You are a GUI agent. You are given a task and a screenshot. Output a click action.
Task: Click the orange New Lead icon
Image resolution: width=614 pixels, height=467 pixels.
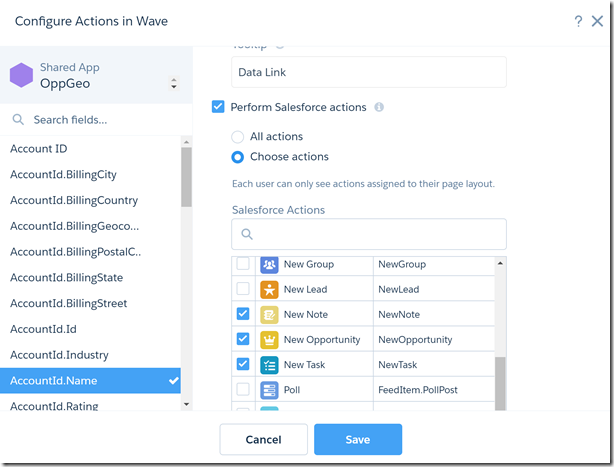269,290
